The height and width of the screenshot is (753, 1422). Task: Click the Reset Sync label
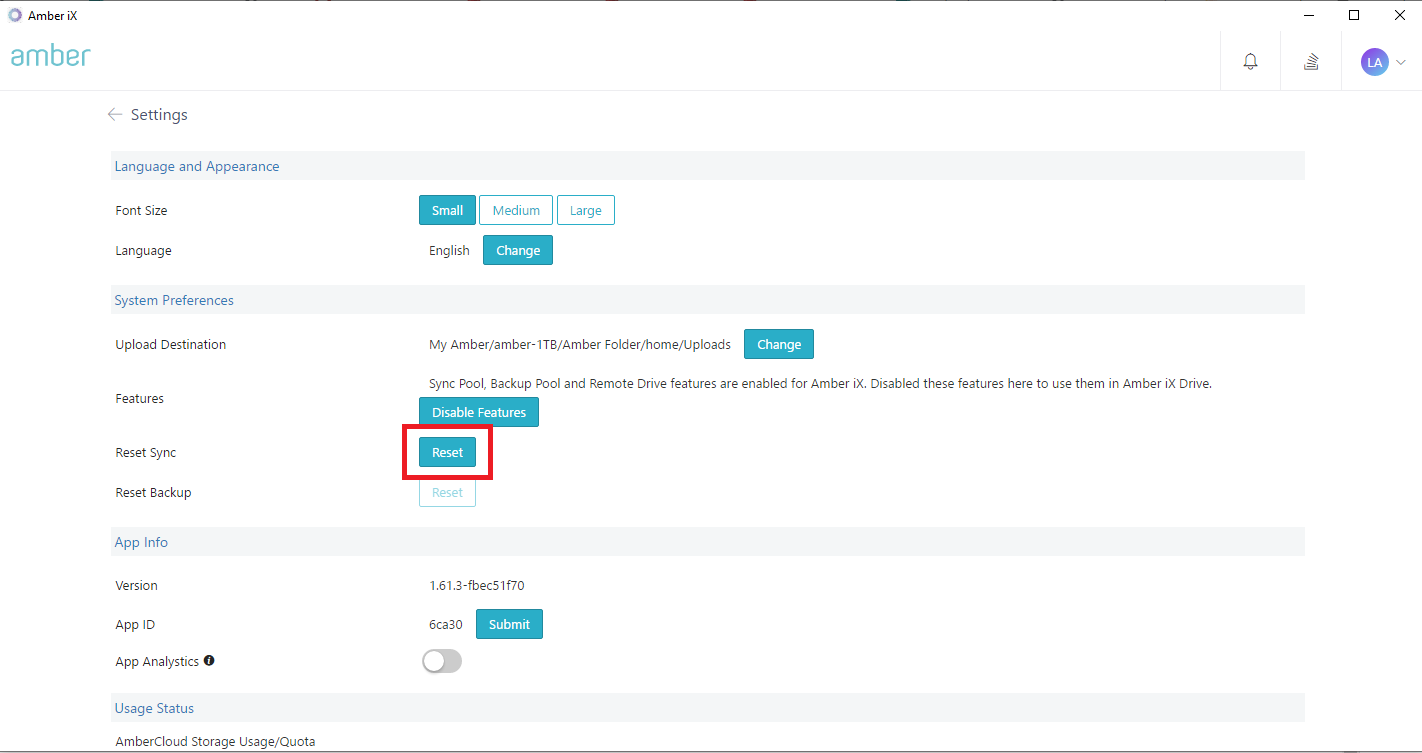tap(146, 452)
